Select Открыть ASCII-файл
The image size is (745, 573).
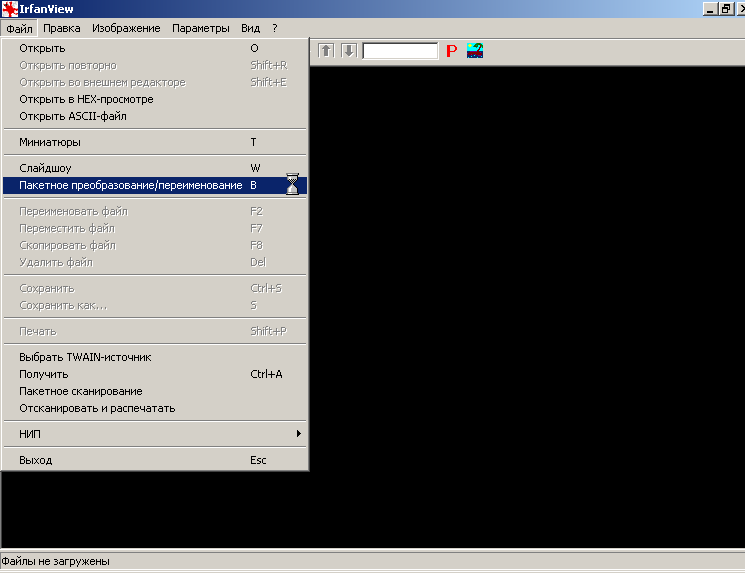pyautogui.click(x=155, y=116)
